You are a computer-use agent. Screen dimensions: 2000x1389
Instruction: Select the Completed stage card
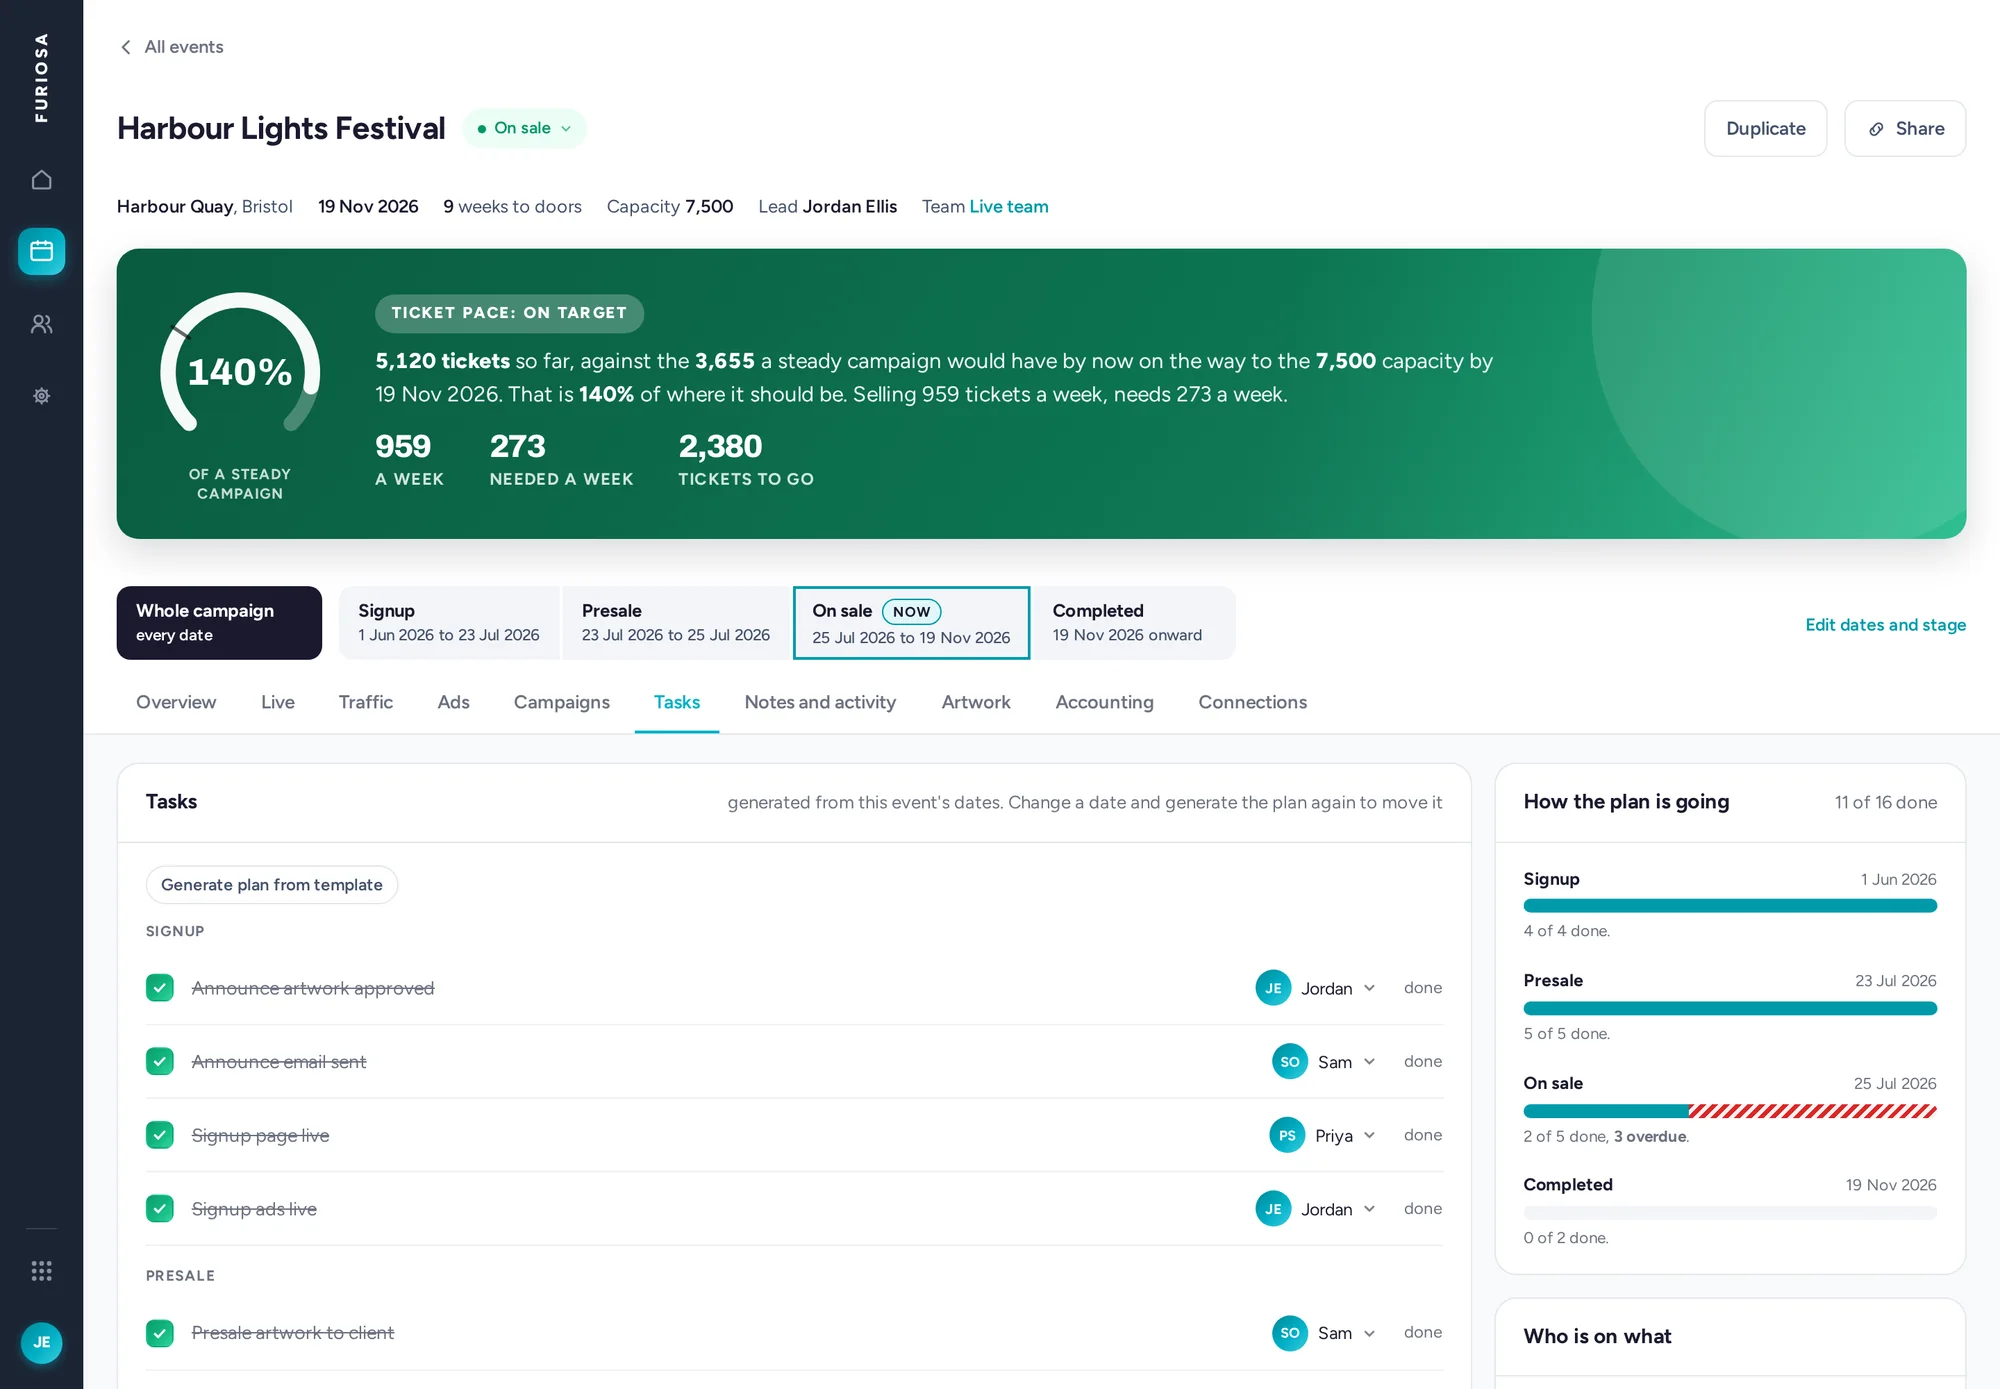[1134, 623]
